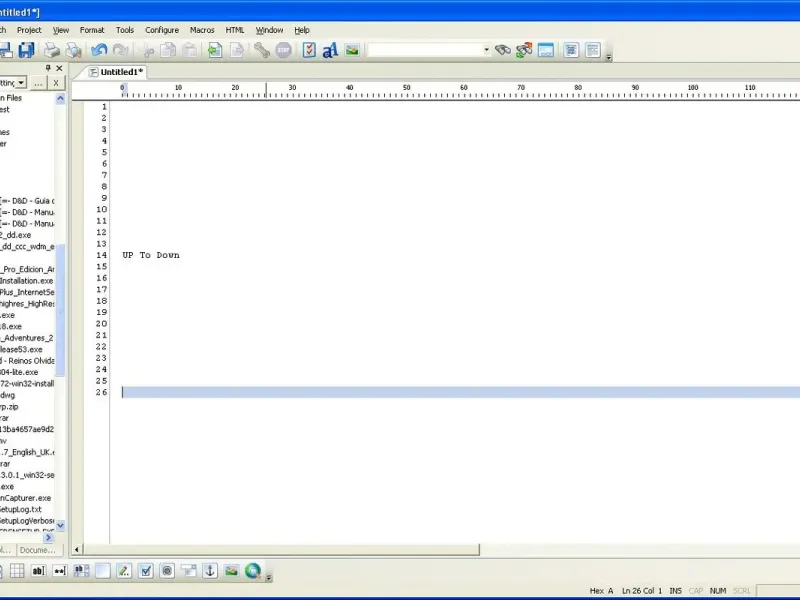800x600 pixels.
Task: Click the file list scroll-down arrow
Action: coord(60,525)
